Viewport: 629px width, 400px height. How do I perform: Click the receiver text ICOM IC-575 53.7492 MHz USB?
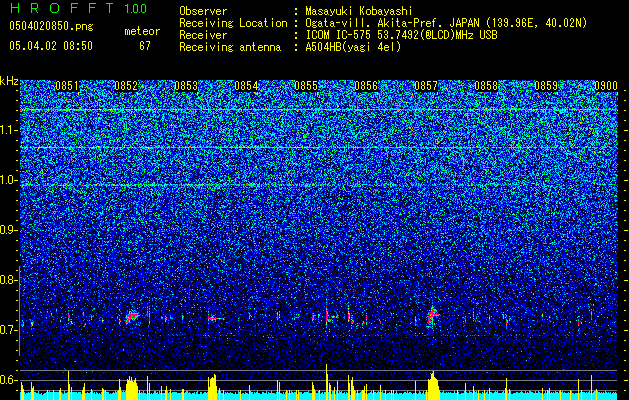coord(401,35)
